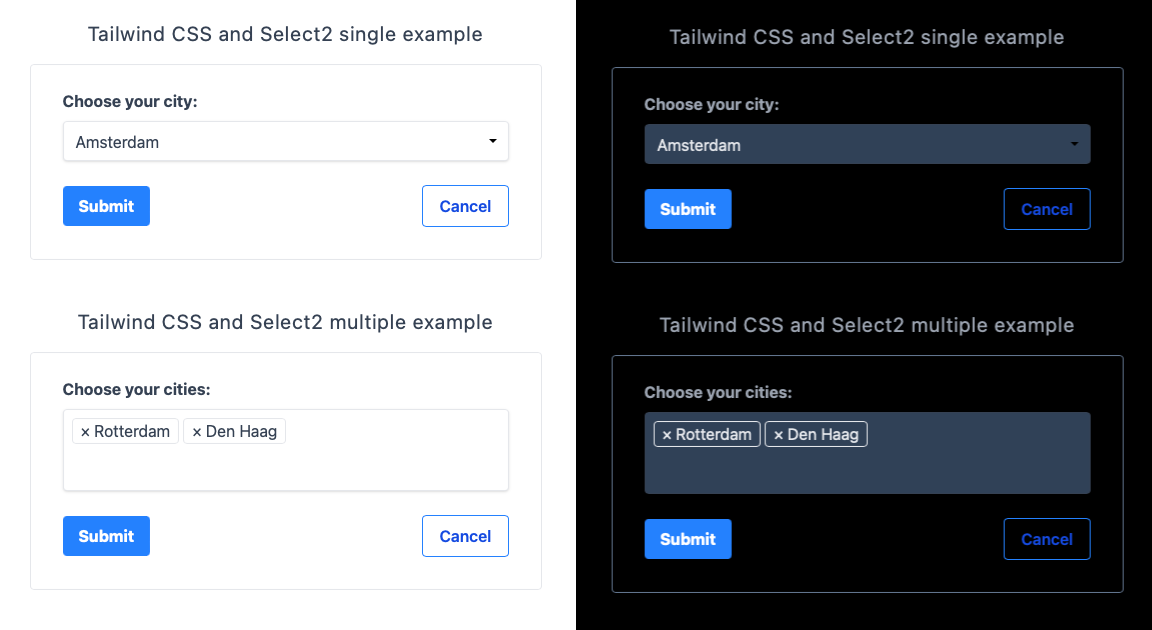Remove Den Haag tag in light theme multi-select

pyautogui.click(x=197, y=432)
